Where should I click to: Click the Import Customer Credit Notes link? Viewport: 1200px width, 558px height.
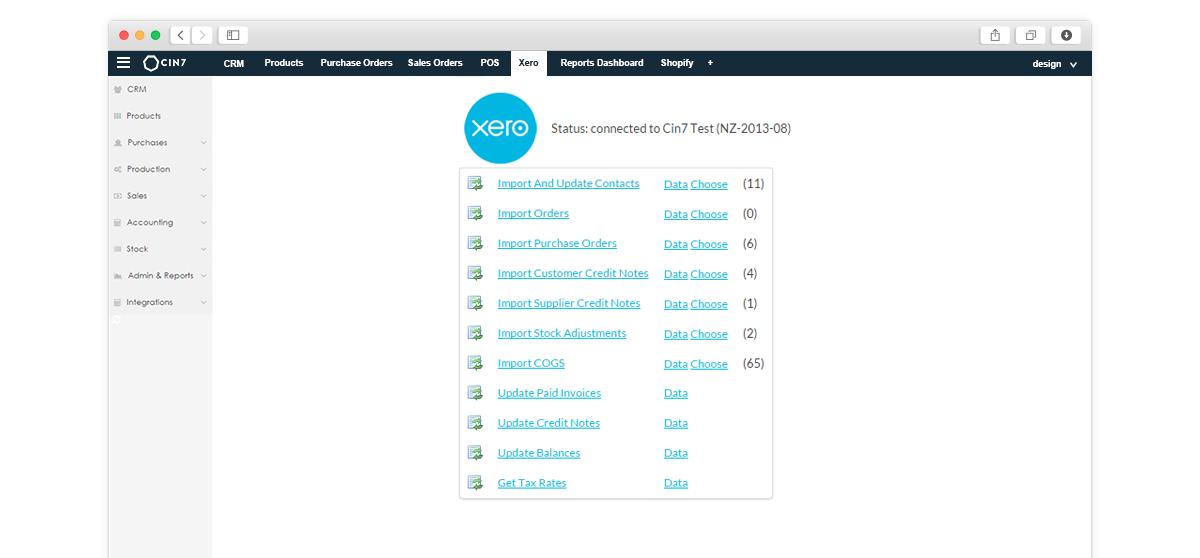click(573, 274)
